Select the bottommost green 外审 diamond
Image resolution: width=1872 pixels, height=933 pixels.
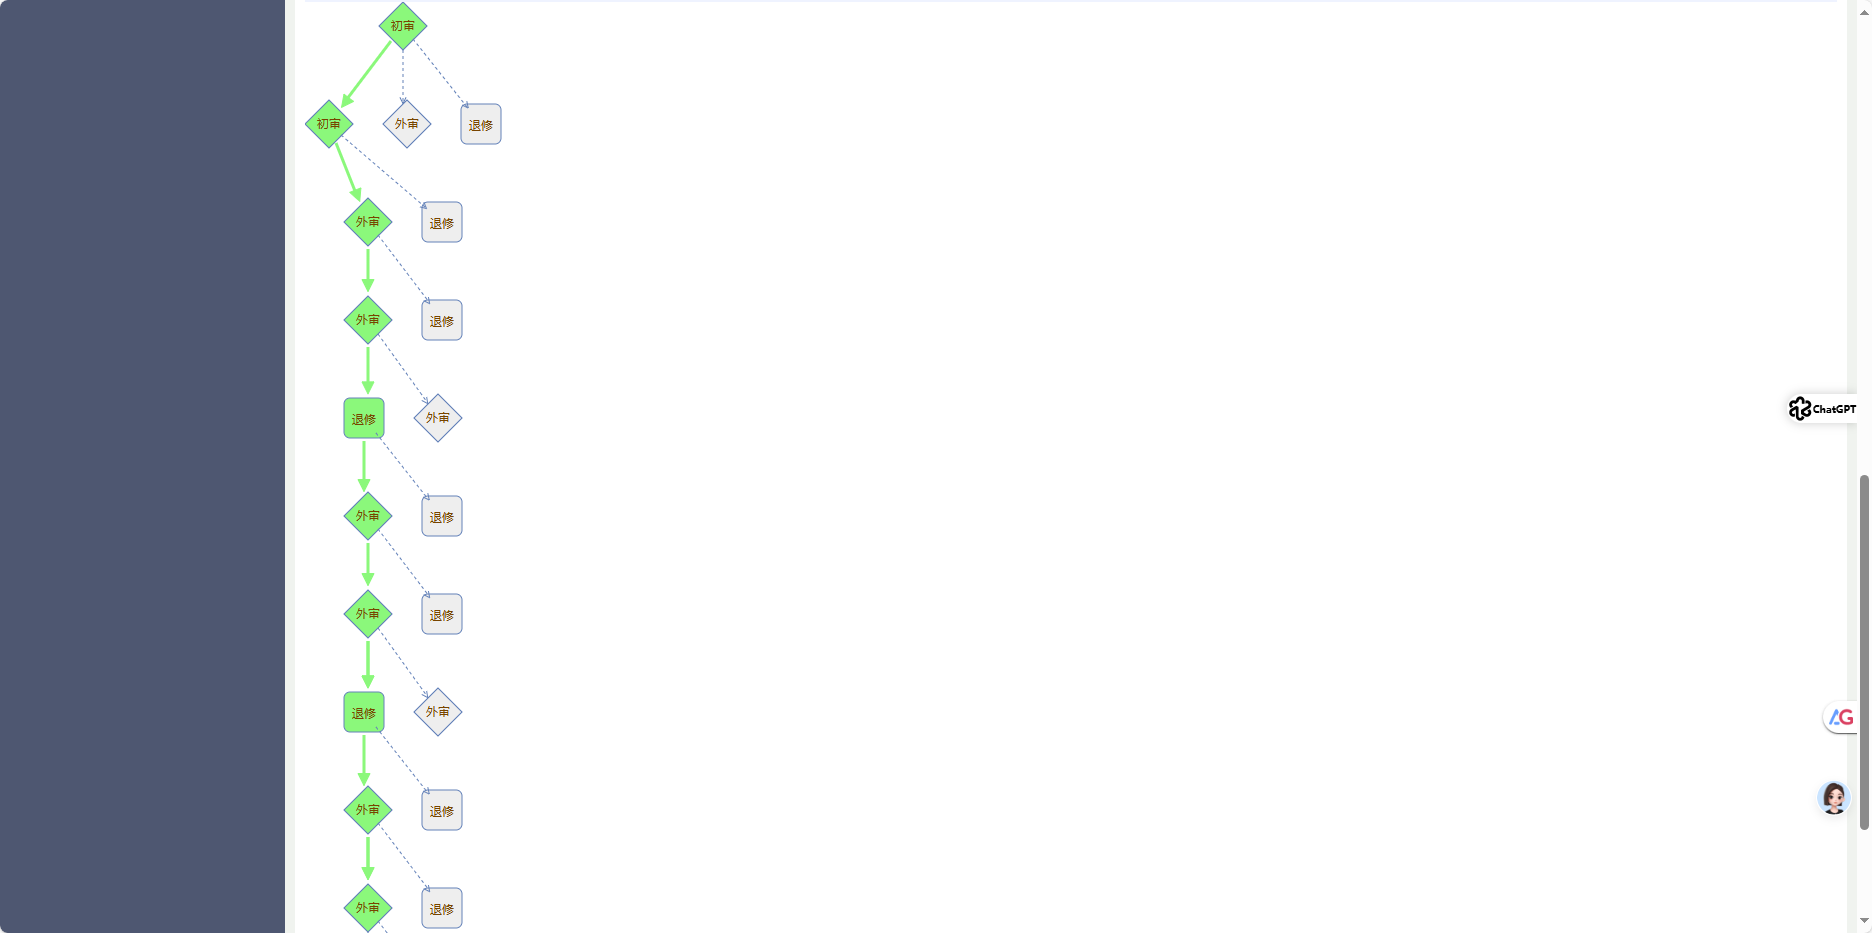pos(368,908)
